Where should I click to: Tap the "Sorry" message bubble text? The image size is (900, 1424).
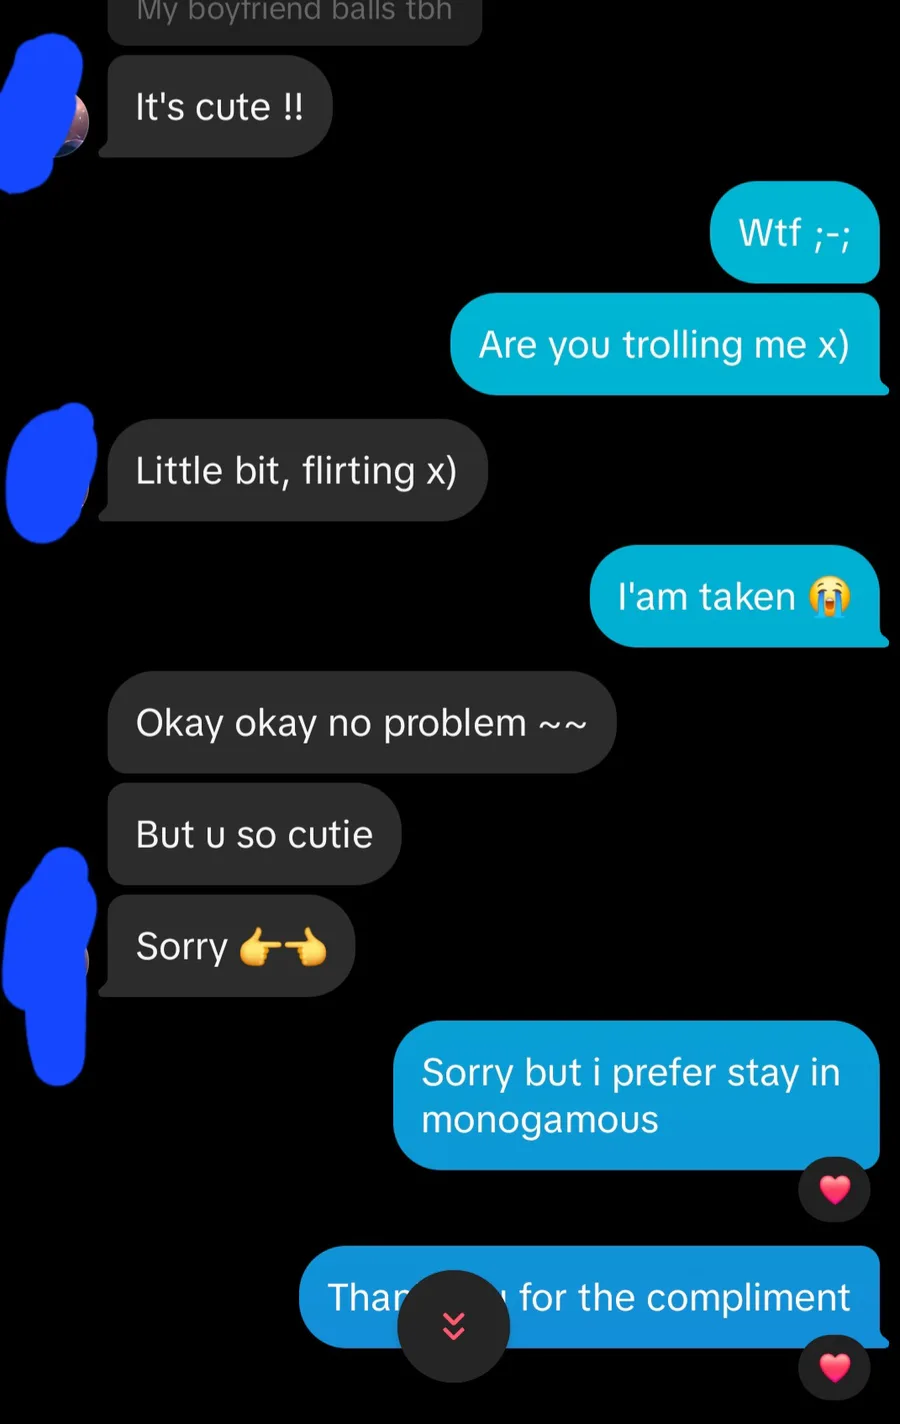point(182,946)
